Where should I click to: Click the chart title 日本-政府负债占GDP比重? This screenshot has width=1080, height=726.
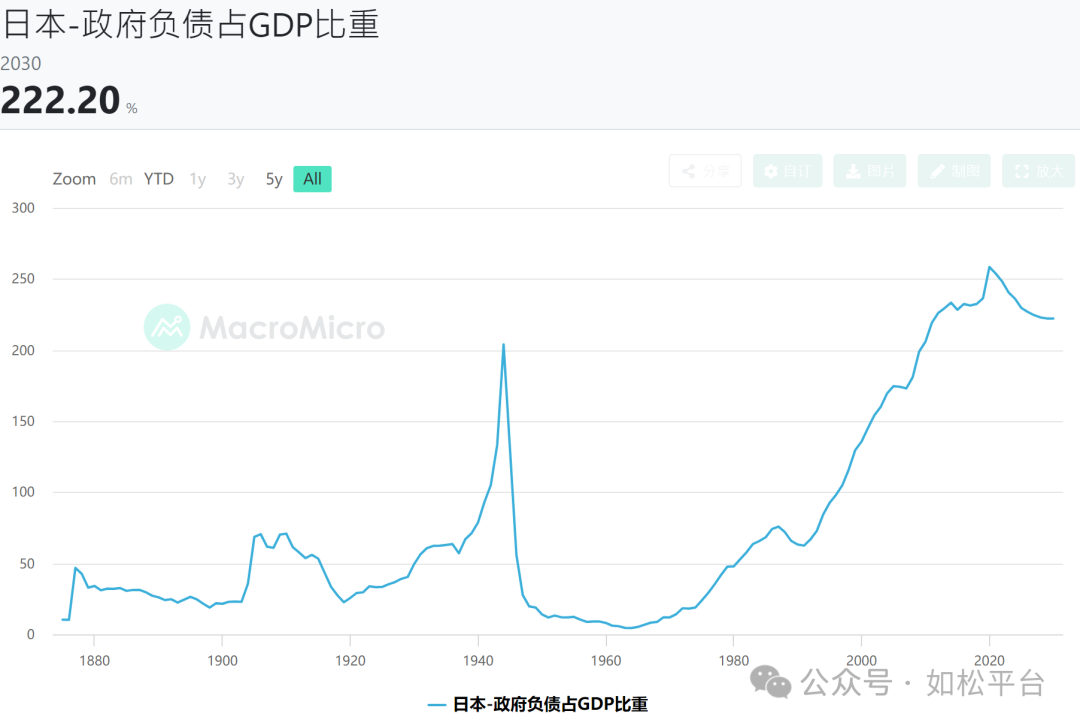(x=190, y=25)
